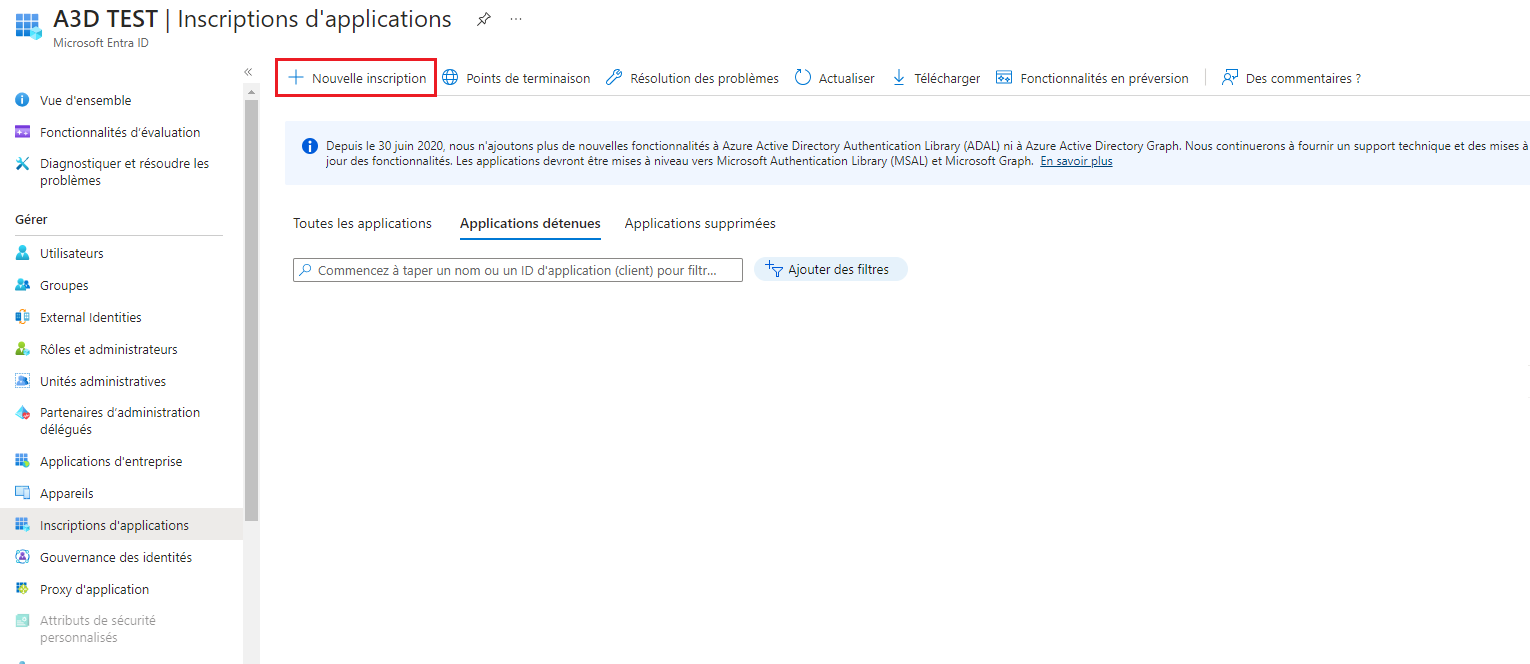
Task: Click the info icon in the ADAL banner
Action: tap(309, 146)
